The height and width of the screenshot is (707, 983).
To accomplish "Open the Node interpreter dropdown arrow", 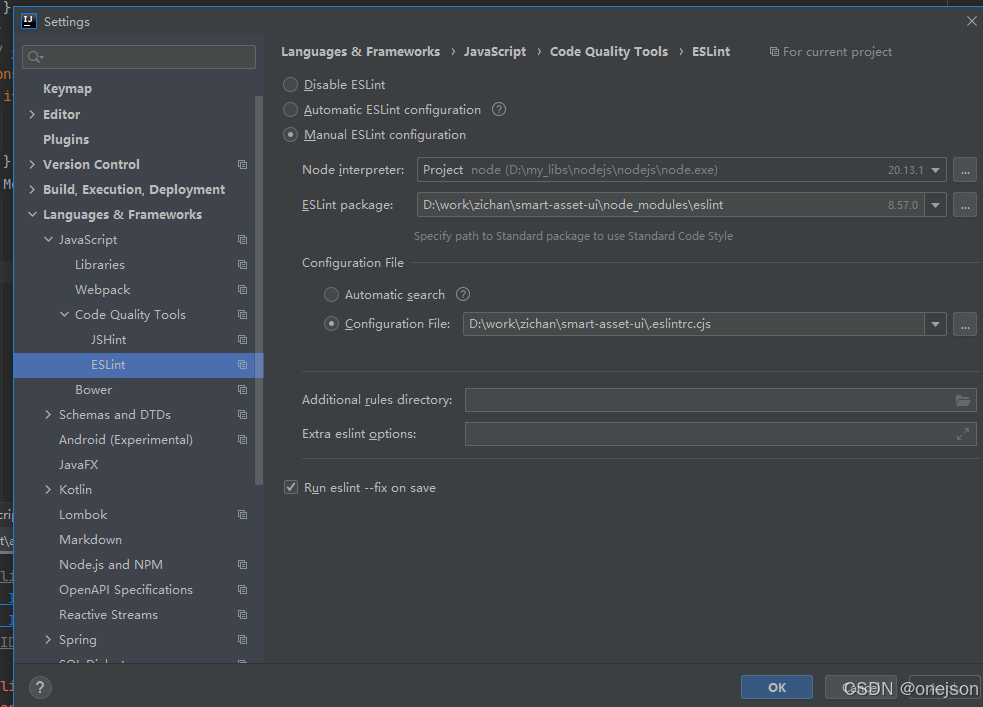I will coord(935,170).
